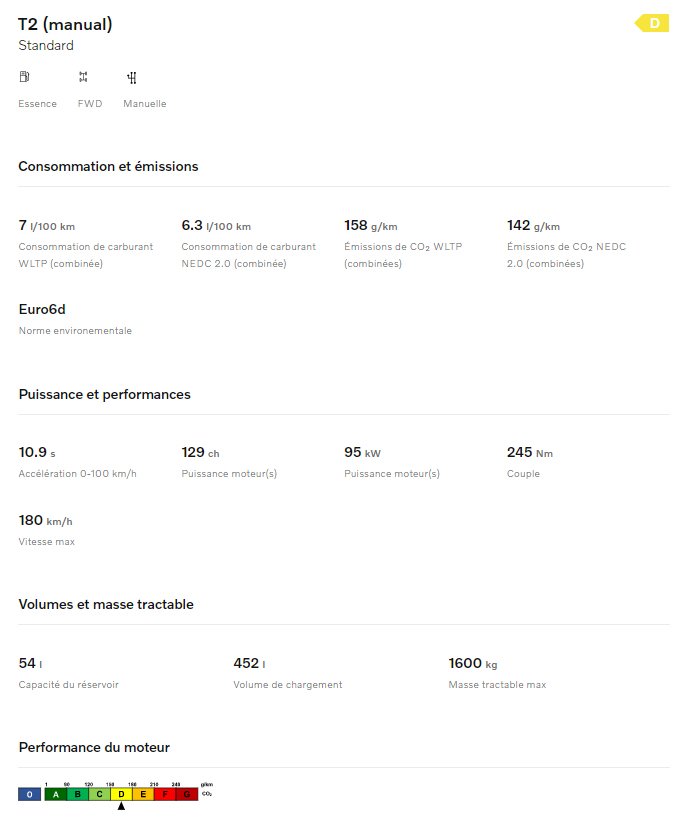This screenshot has width=689, height=821.
Task: Click the FWD drivetrain icon
Action: [83, 77]
